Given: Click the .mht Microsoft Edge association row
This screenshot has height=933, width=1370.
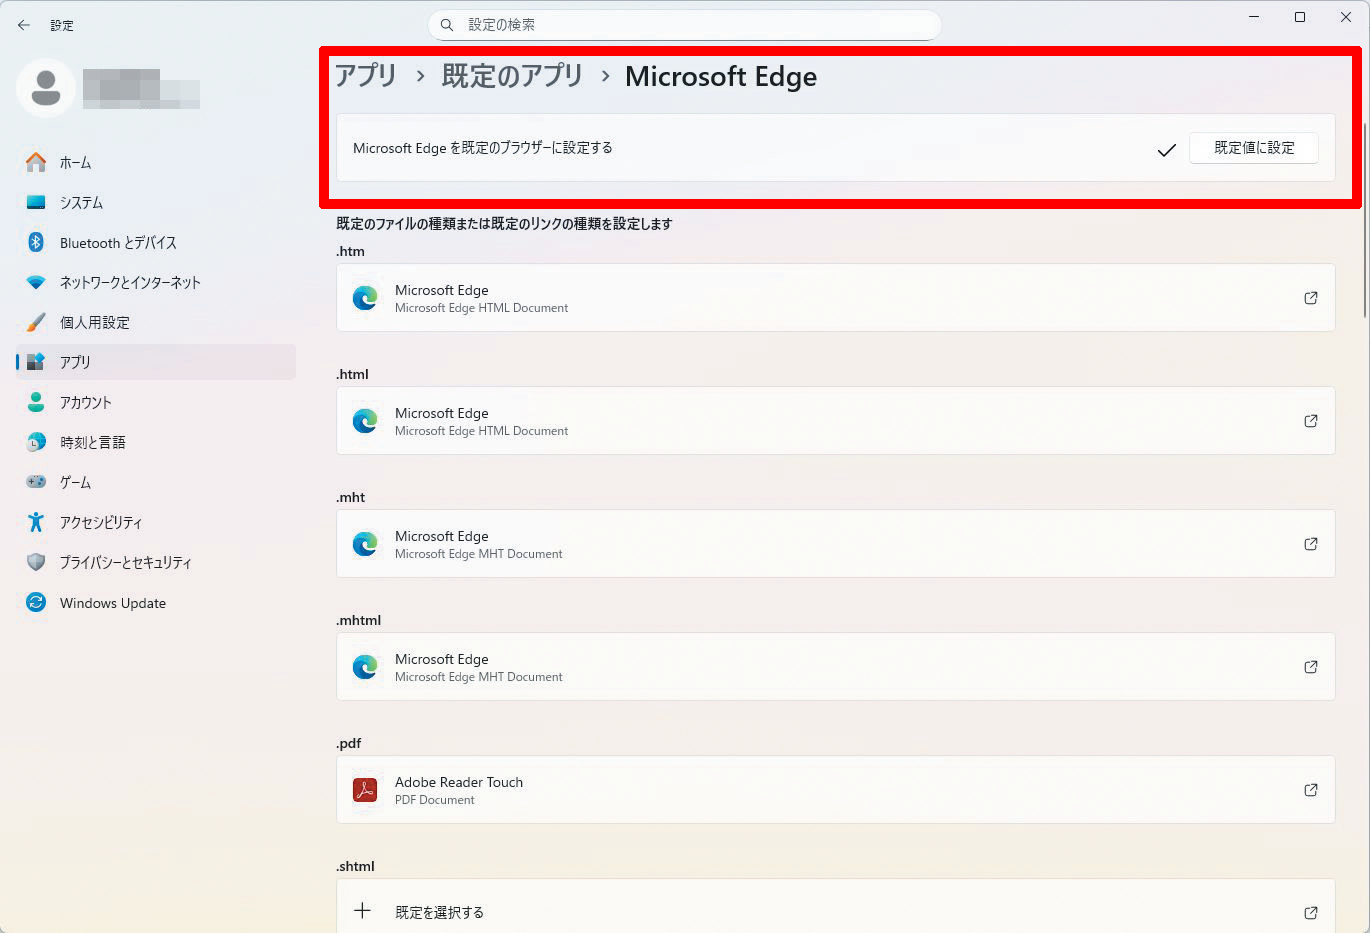Looking at the screenshot, I should 835,544.
